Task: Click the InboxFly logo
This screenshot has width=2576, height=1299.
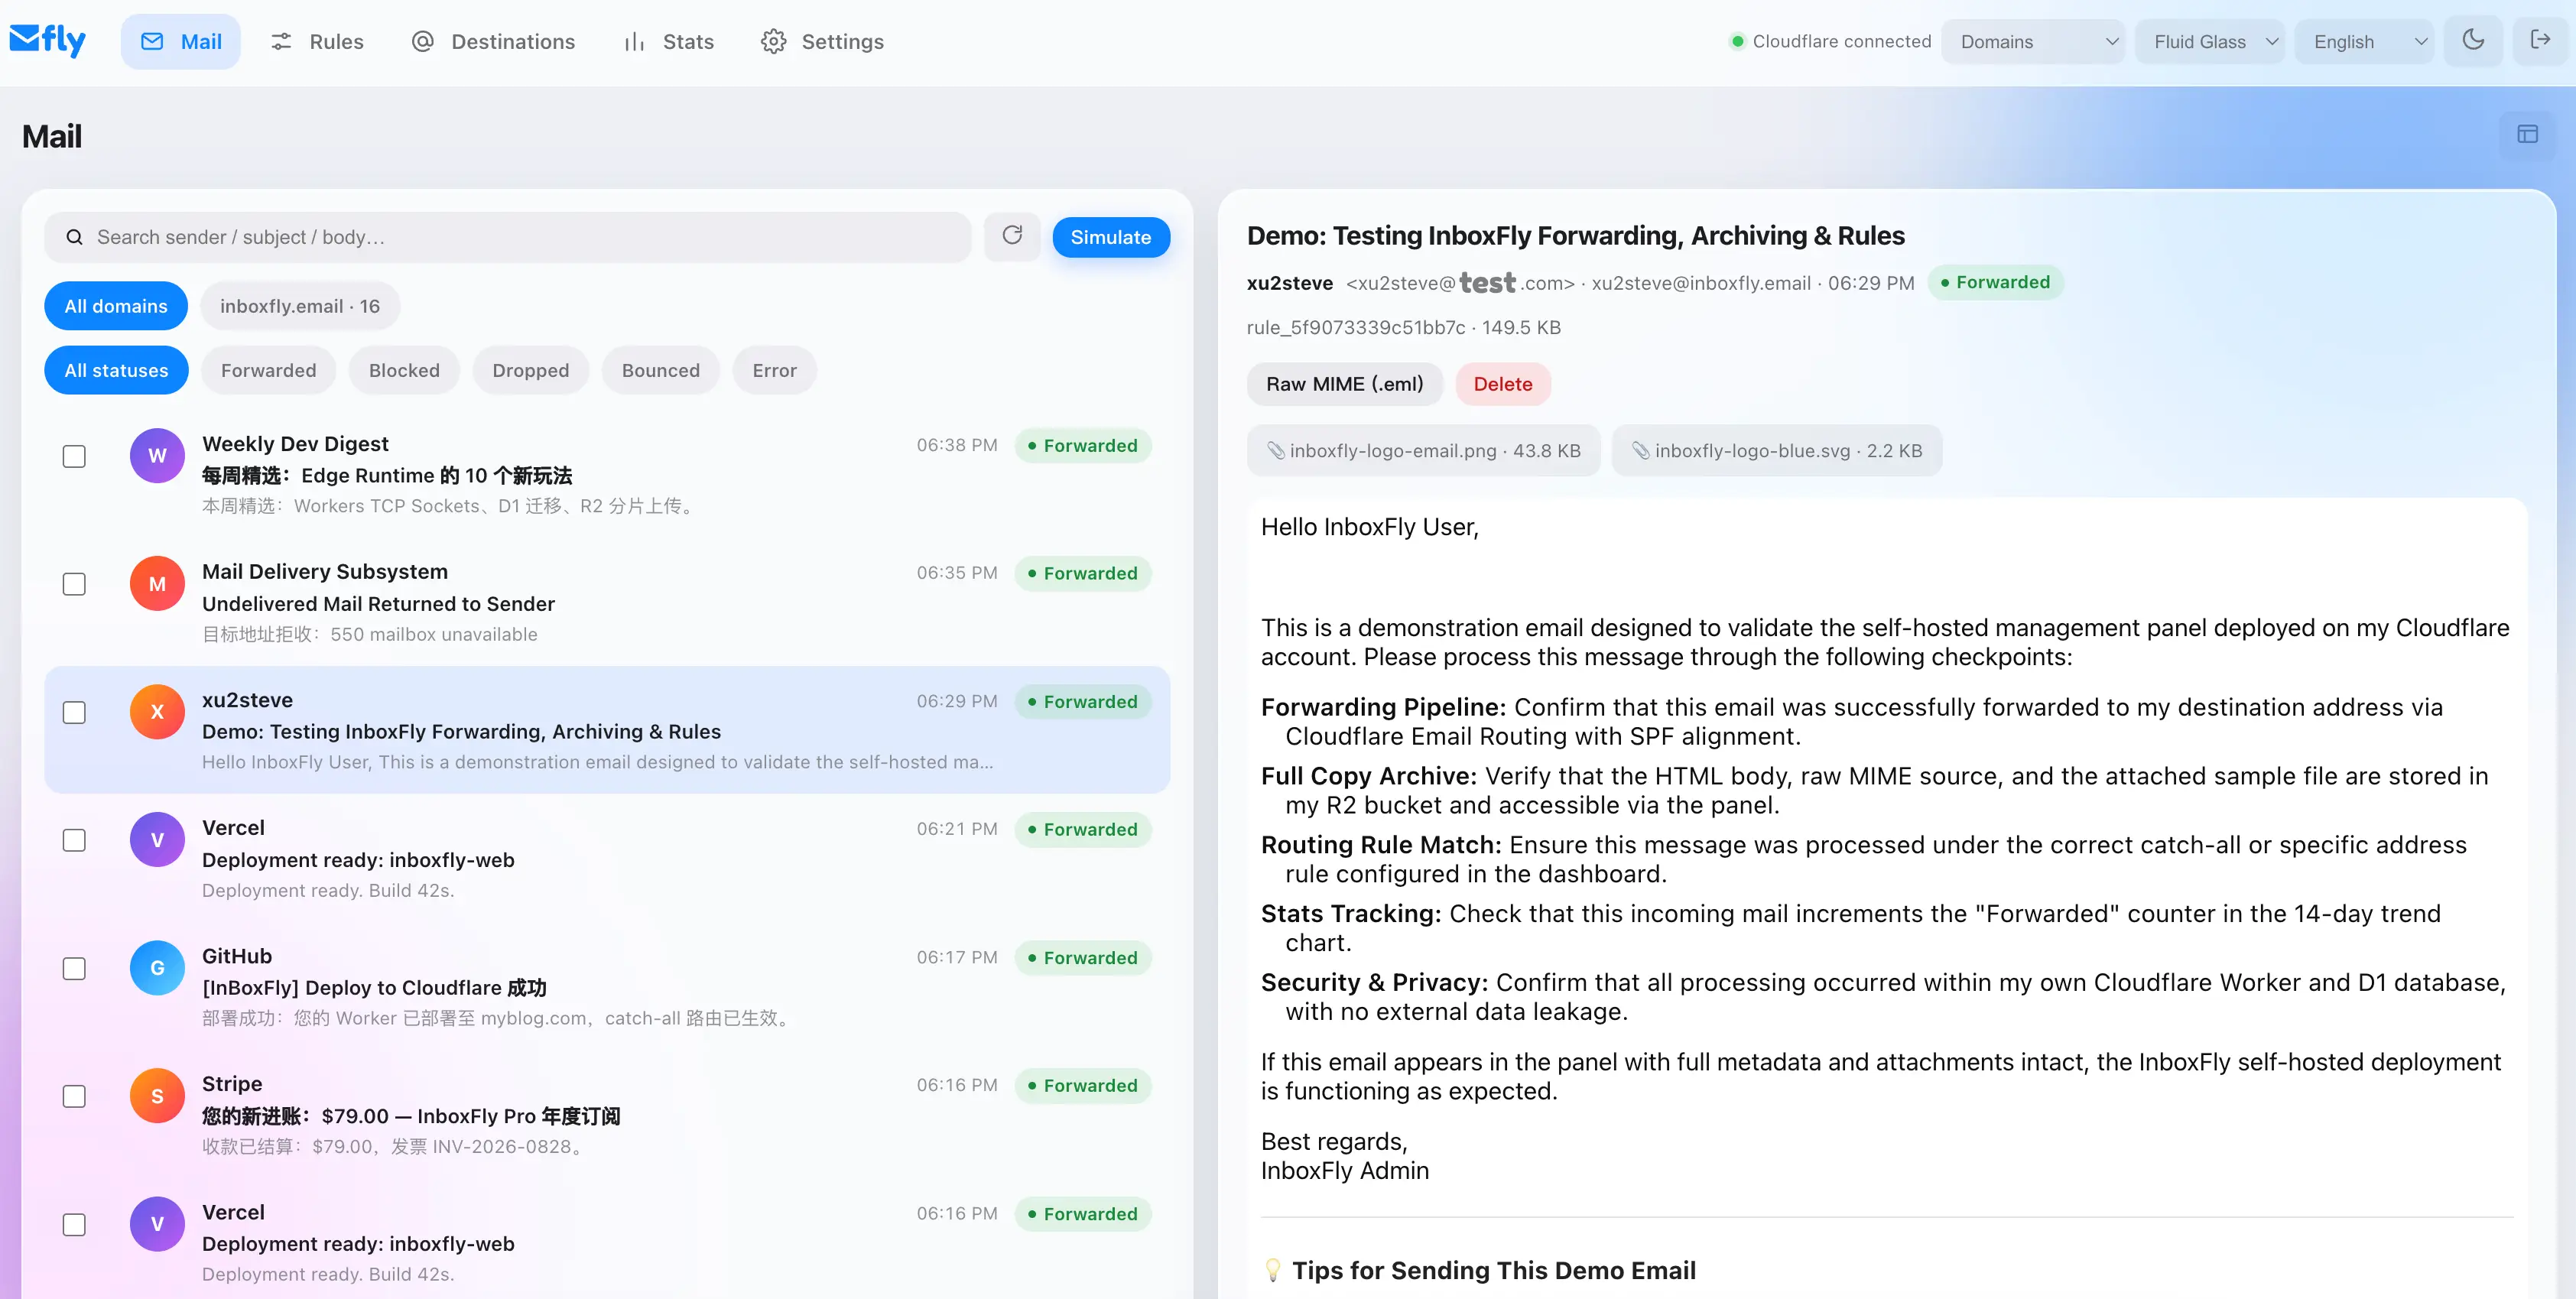Action: tap(47, 40)
